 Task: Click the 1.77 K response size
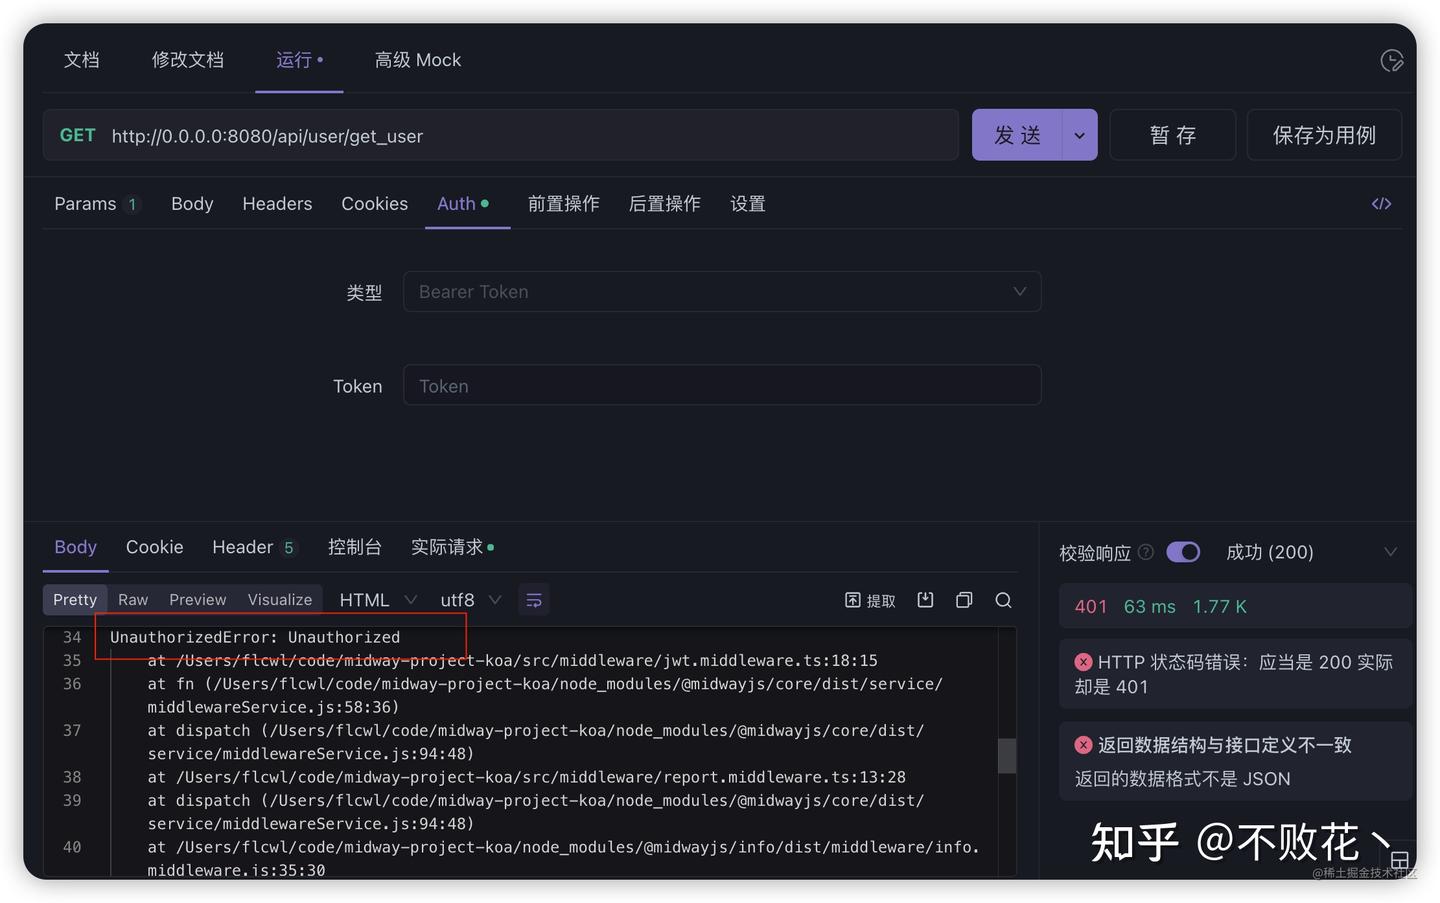click(1220, 607)
